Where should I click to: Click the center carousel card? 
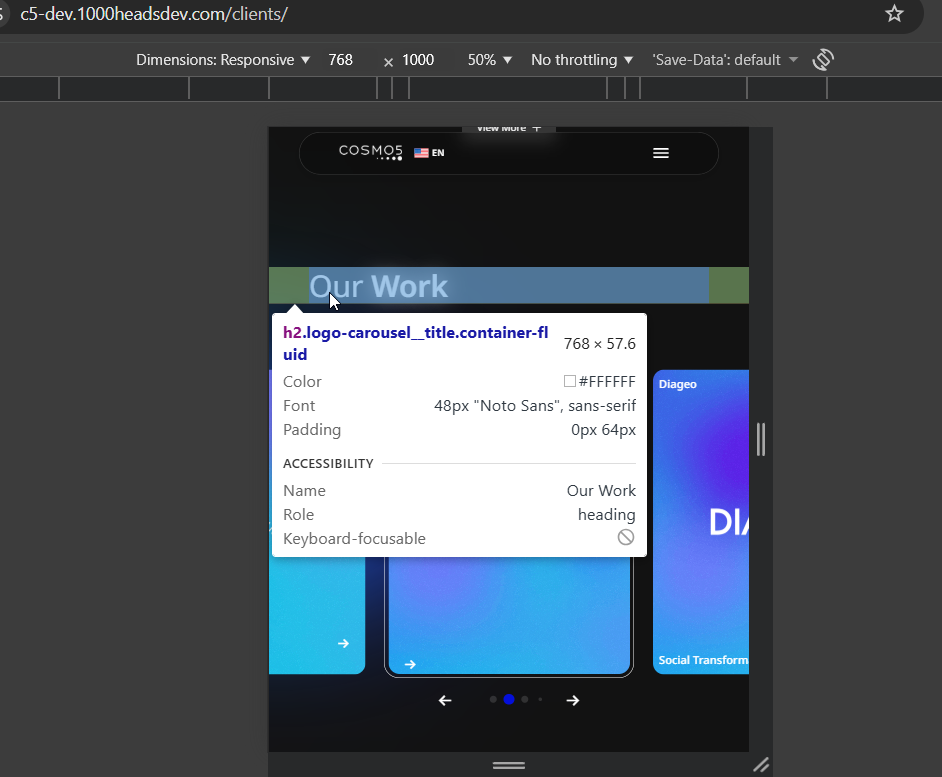pyautogui.click(x=509, y=616)
